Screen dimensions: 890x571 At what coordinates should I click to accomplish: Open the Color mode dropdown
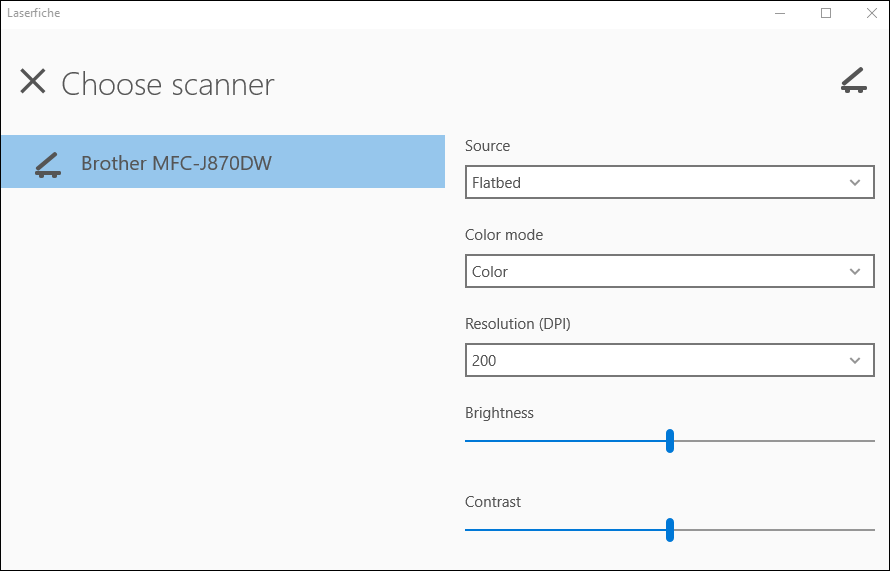pos(670,271)
